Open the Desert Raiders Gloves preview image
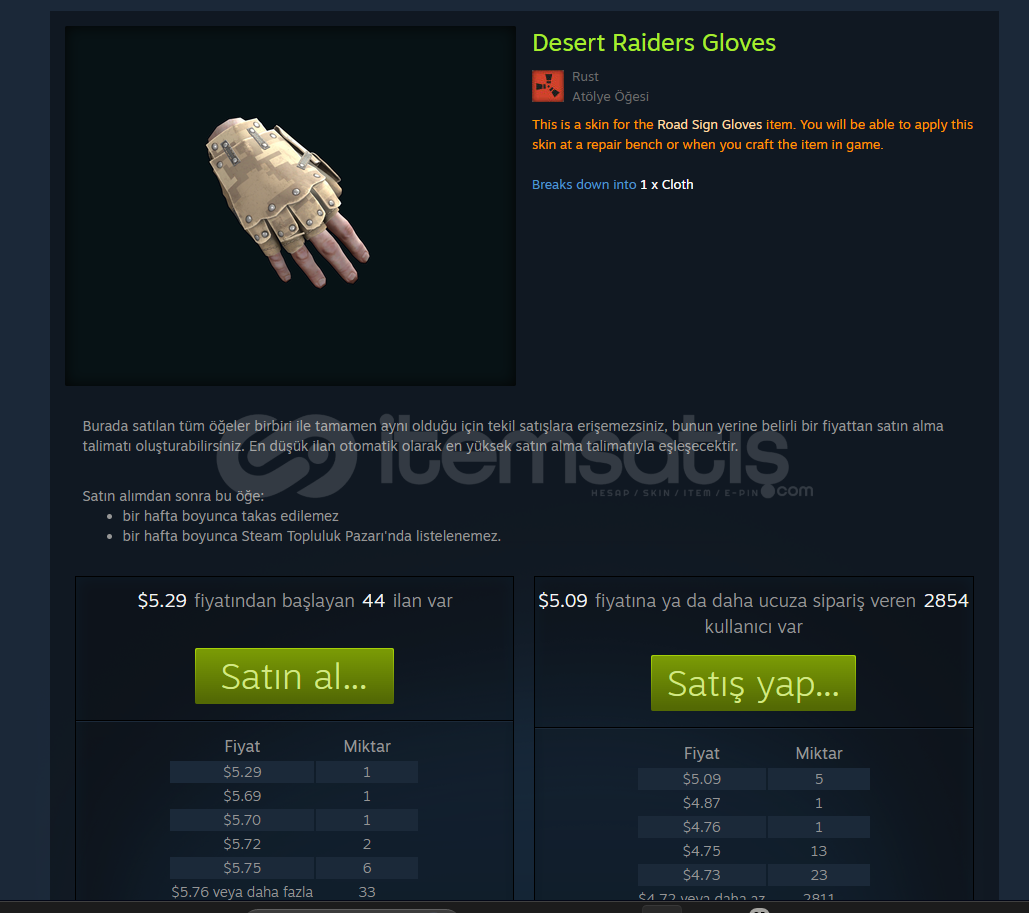This screenshot has width=1029, height=913. [x=290, y=205]
